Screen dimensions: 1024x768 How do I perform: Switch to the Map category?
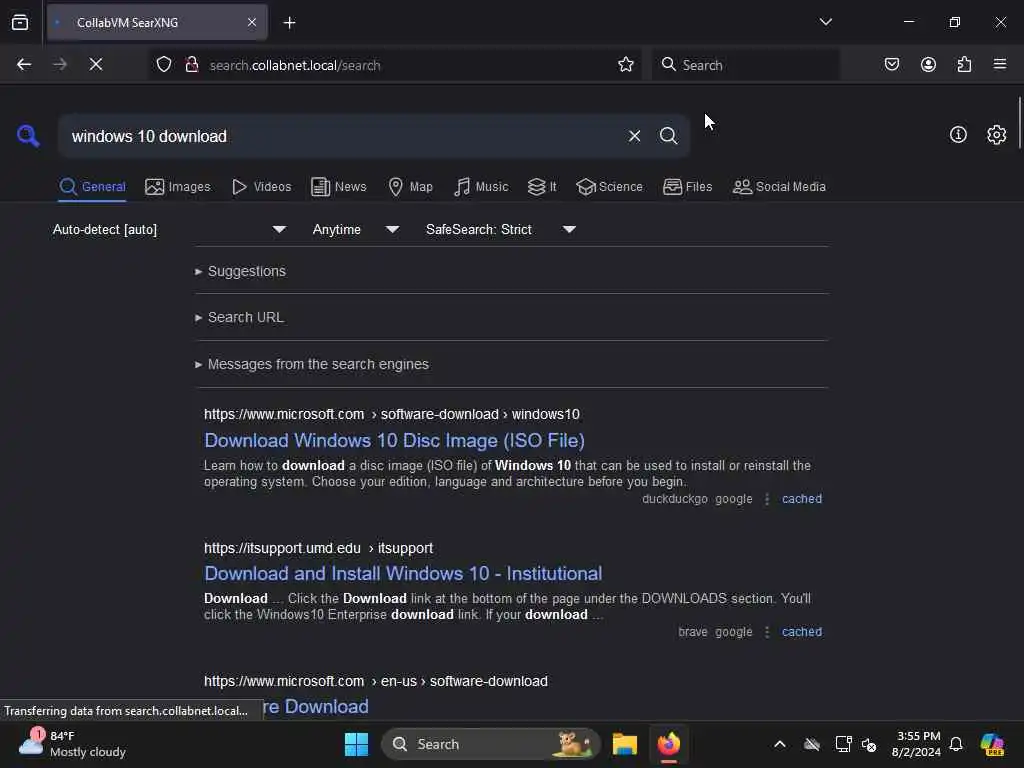click(x=410, y=187)
